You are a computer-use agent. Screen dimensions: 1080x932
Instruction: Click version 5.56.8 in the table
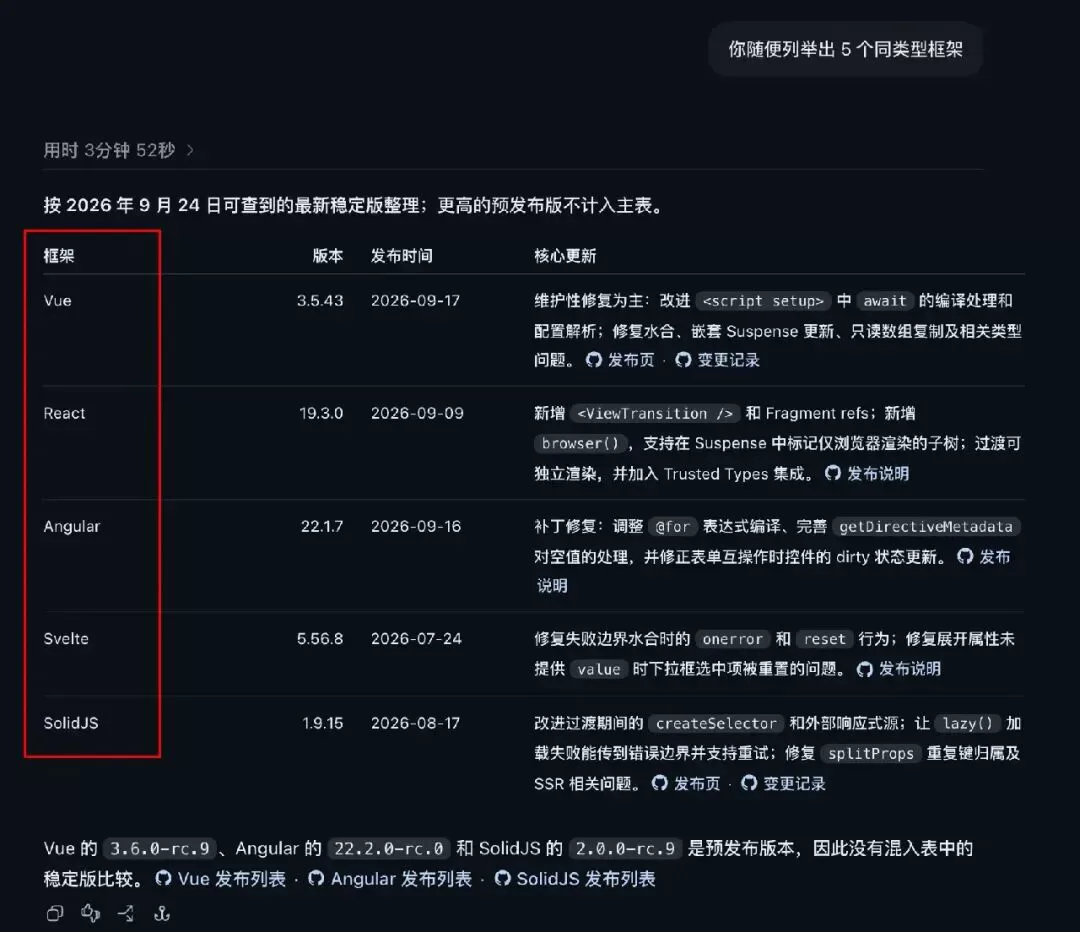click(320, 639)
